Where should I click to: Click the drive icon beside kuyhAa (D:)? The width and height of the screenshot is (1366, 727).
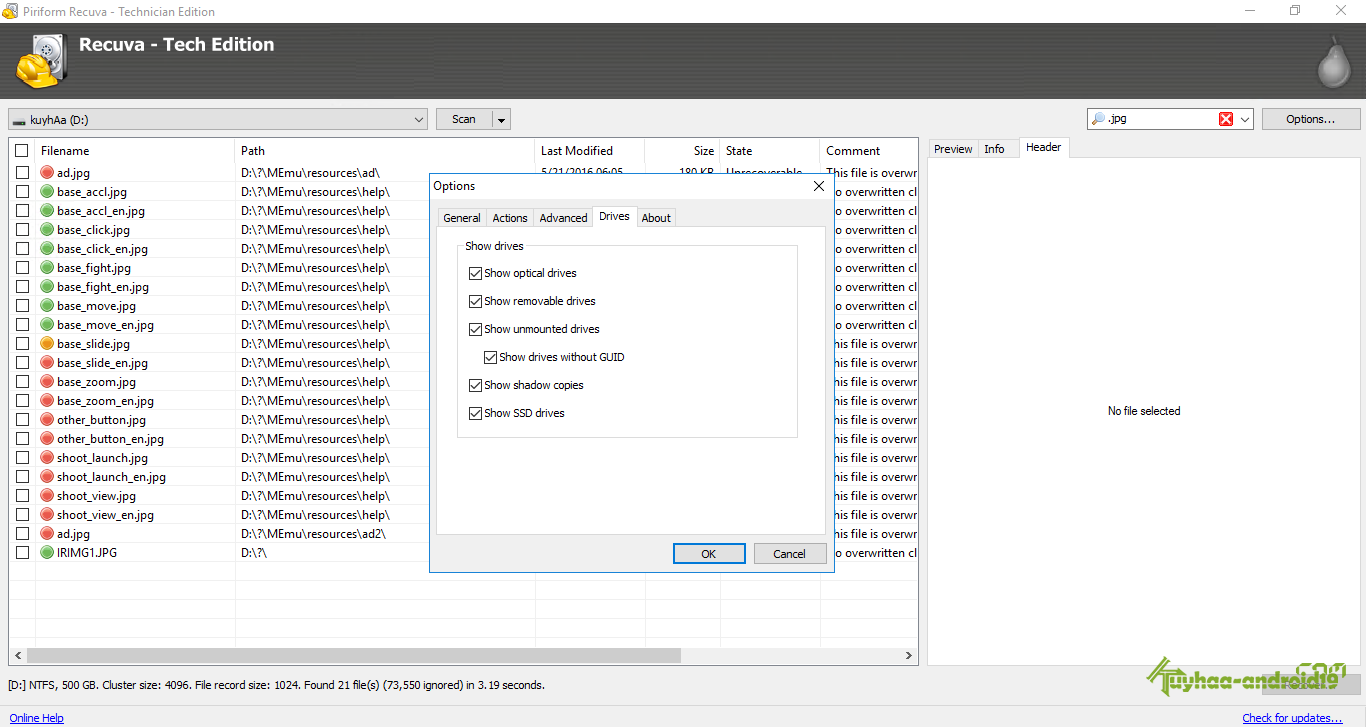click(x=19, y=120)
